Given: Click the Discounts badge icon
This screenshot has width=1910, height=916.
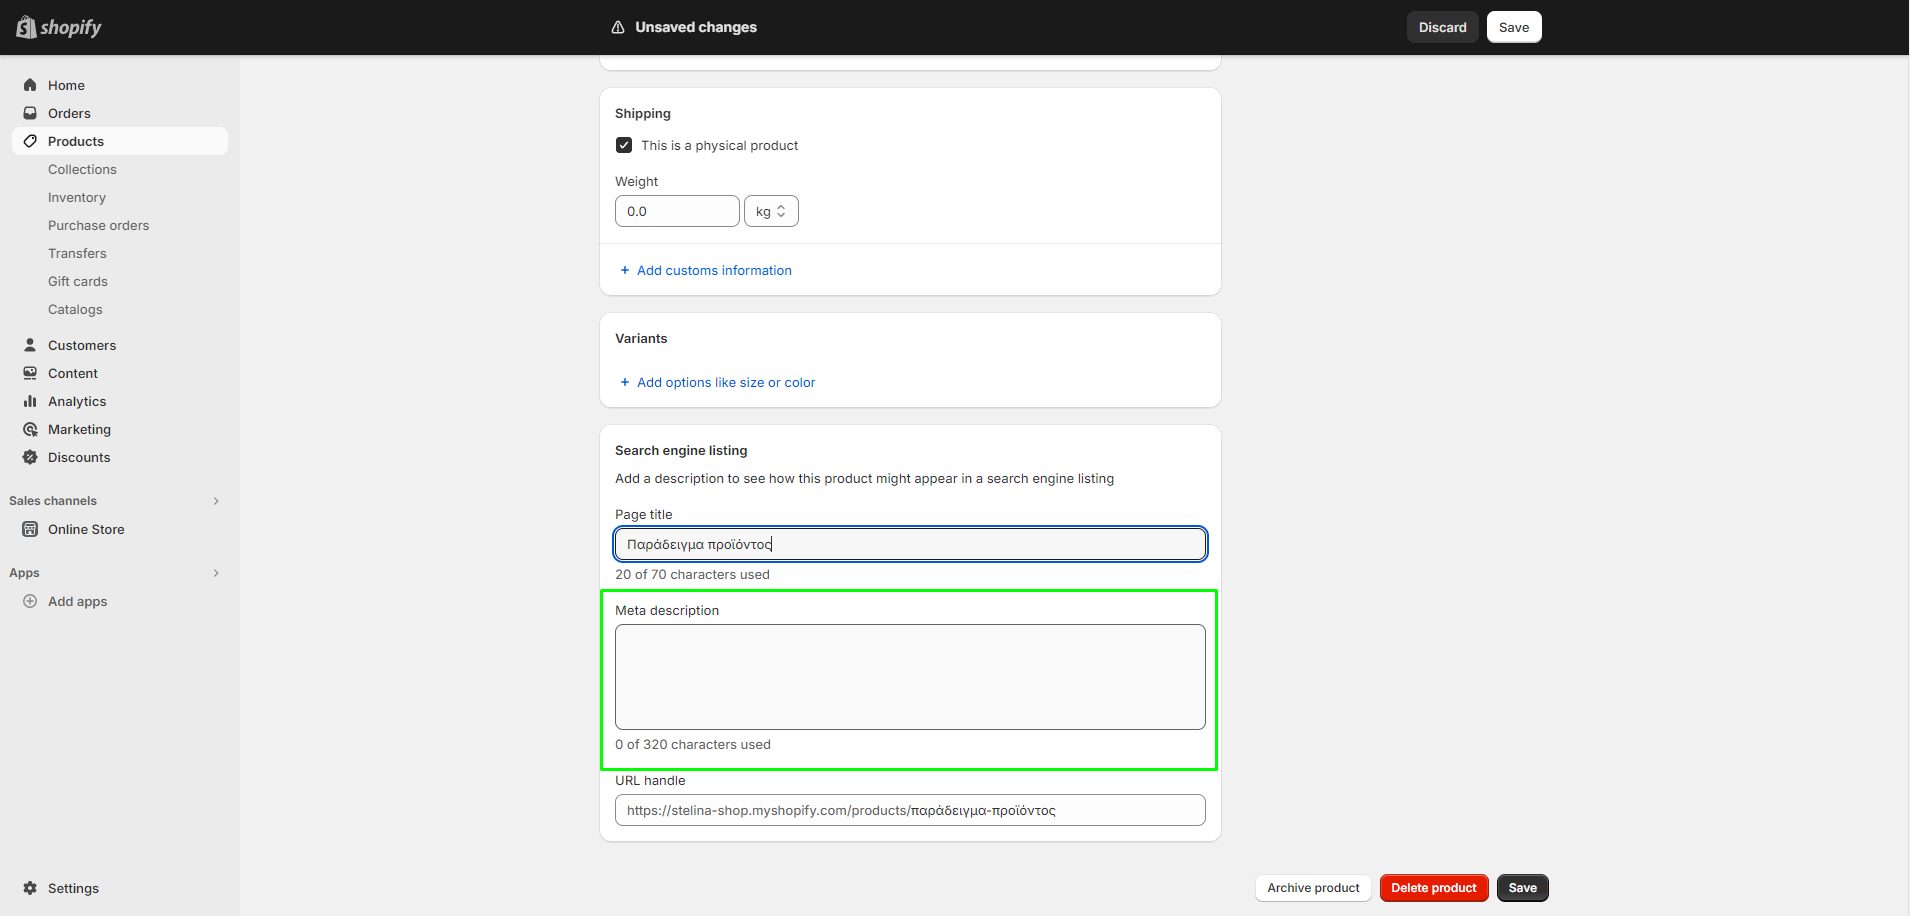Looking at the screenshot, I should coord(30,457).
